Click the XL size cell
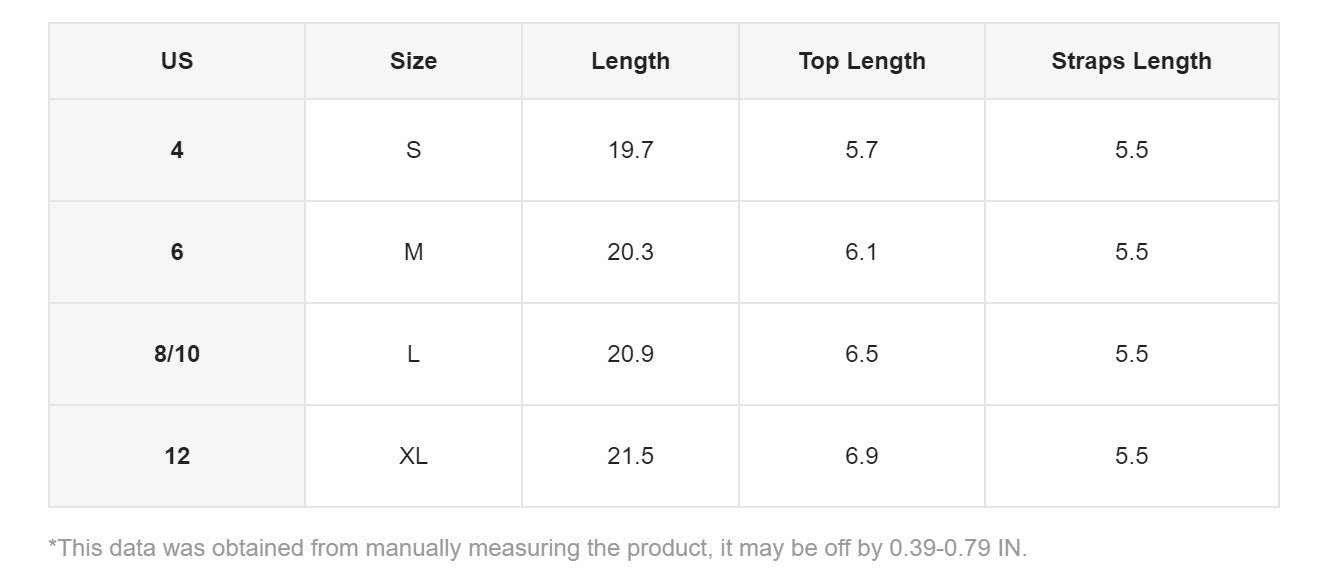Viewport: 1331px width, 581px height. coord(413,456)
